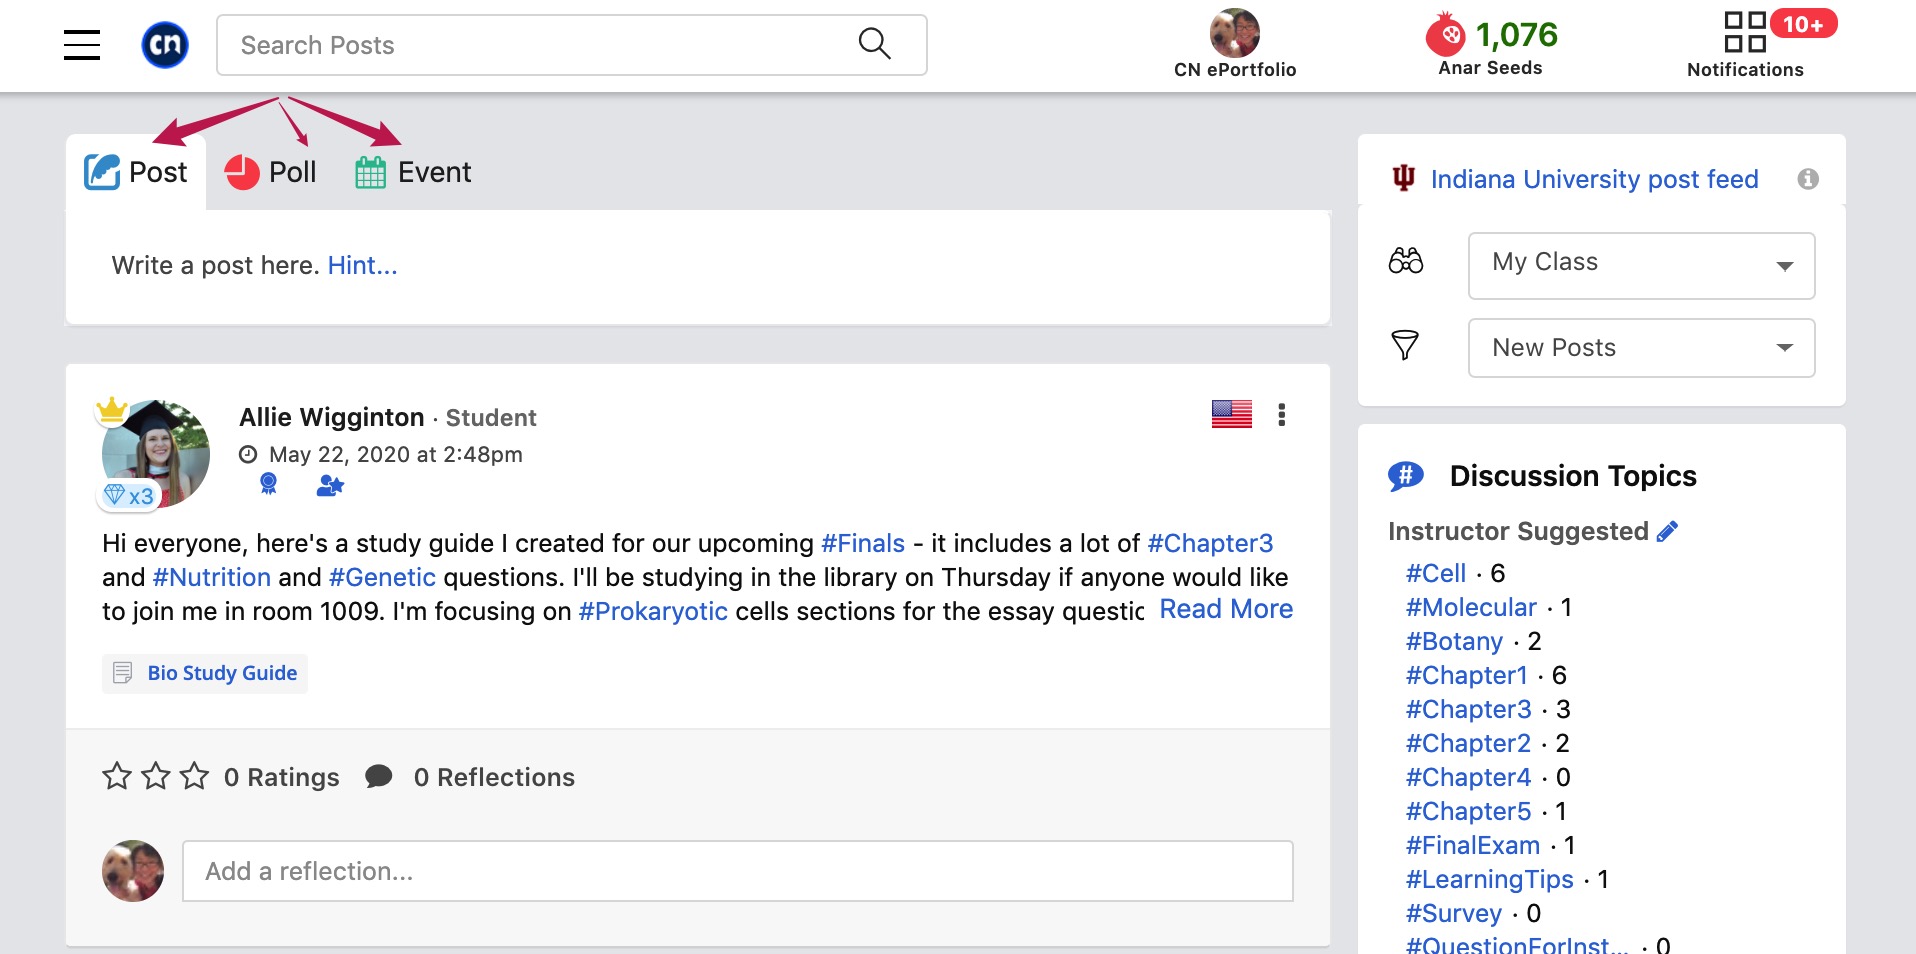Image resolution: width=1916 pixels, height=954 pixels.
Task: Rate the post two stars
Action: click(156, 776)
